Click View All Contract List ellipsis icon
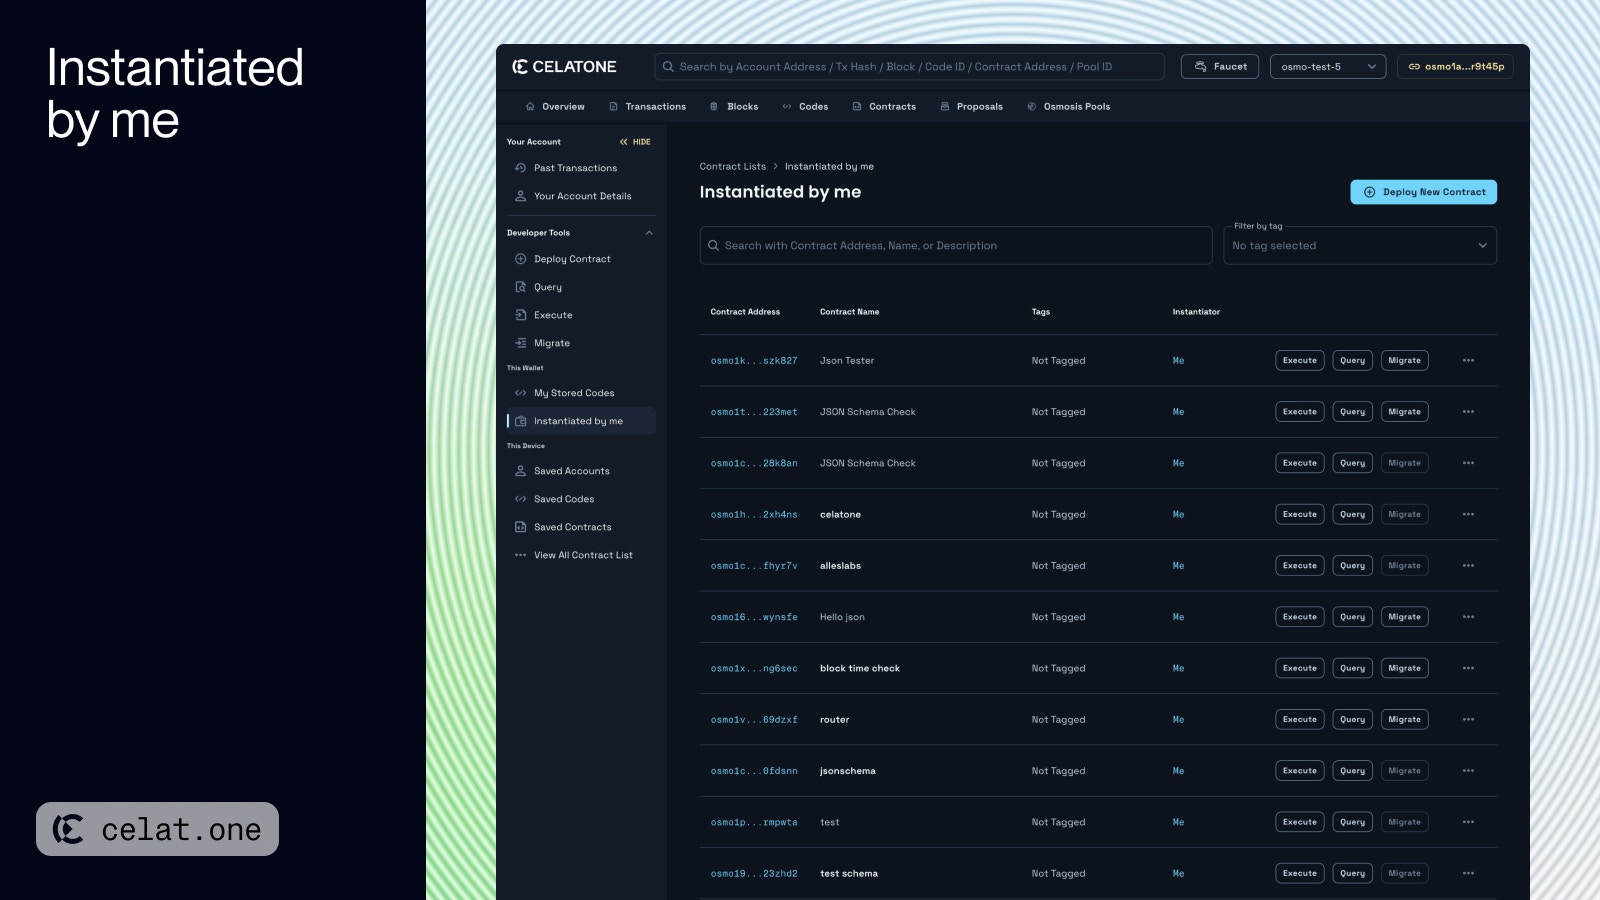 (x=520, y=555)
